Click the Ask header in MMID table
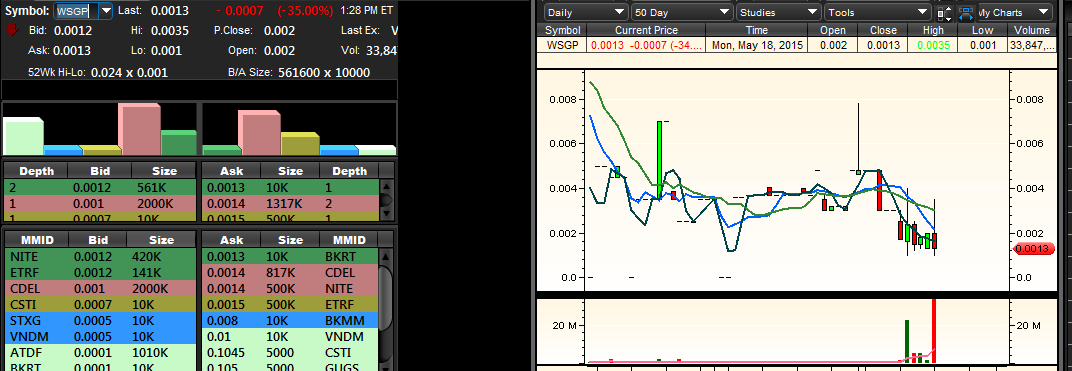The height and width of the screenshot is (371, 1072). (232, 240)
